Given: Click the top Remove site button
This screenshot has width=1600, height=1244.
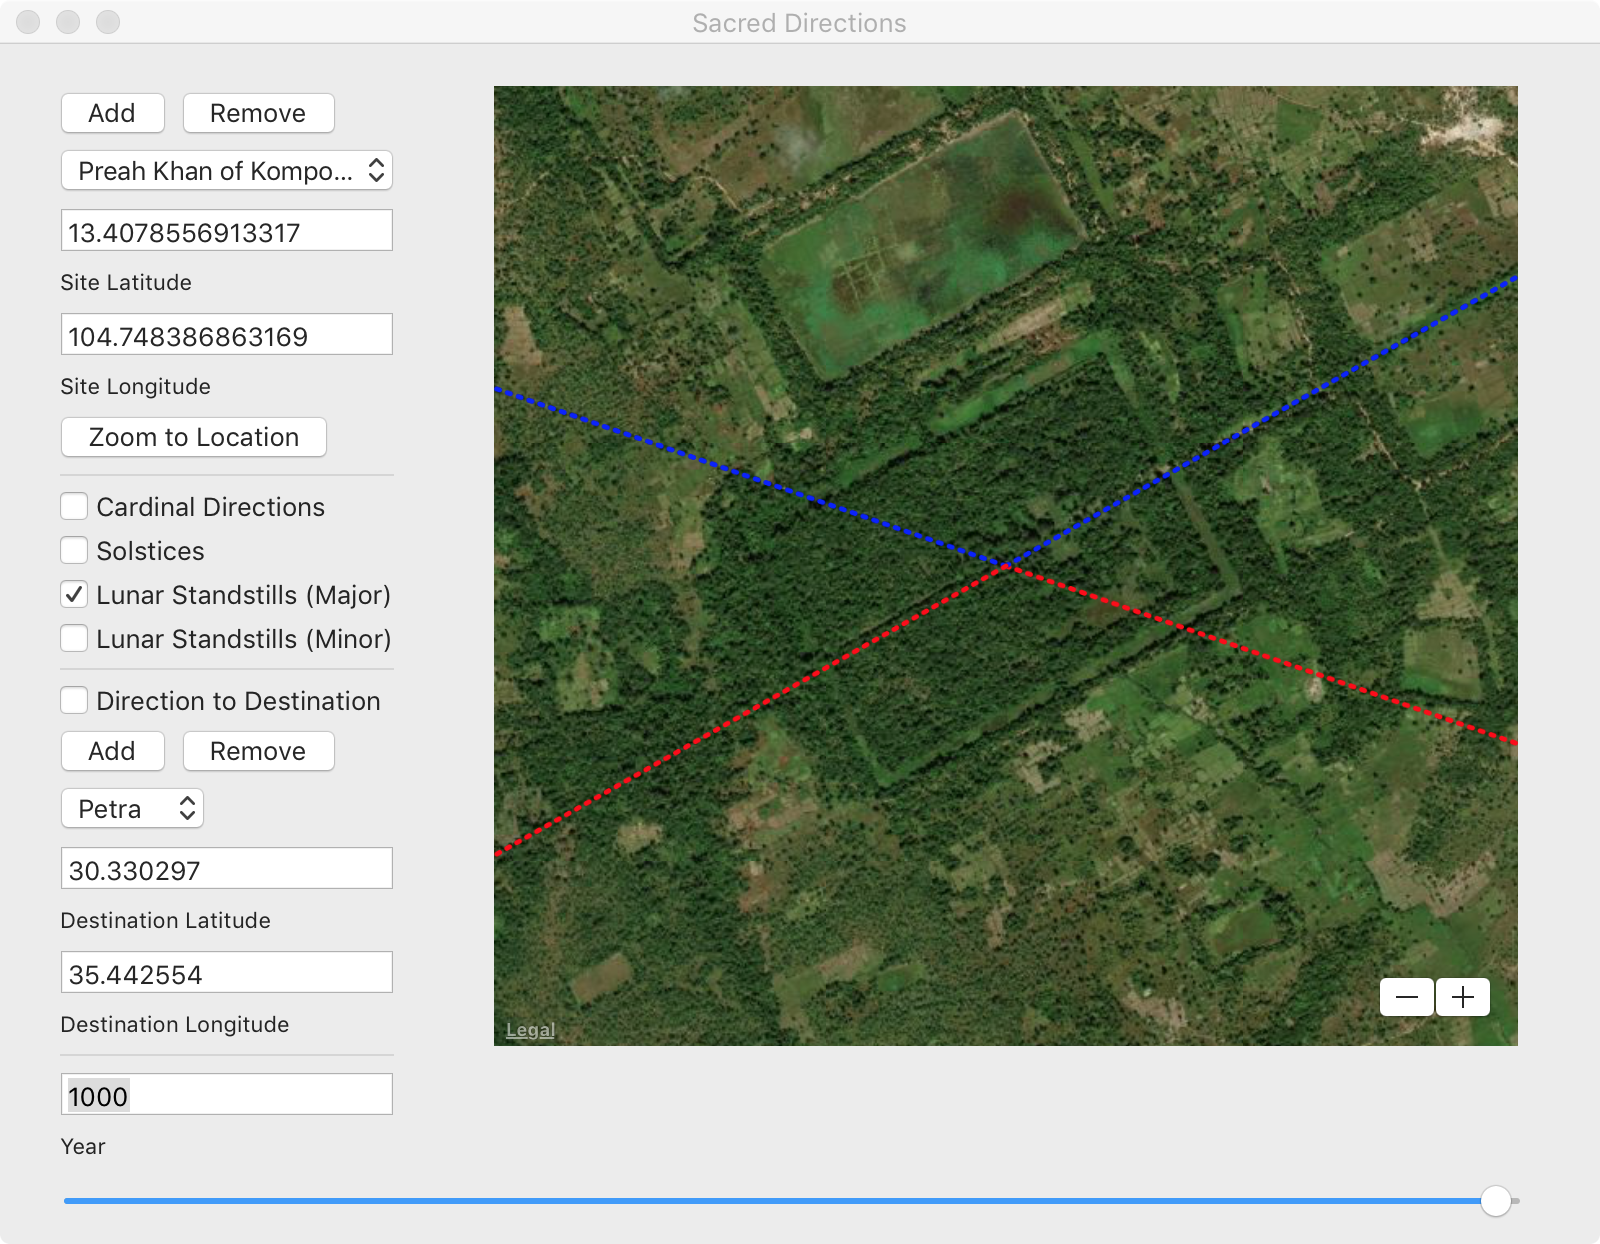Looking at the screenshot, I should click(x=258, y=113).
